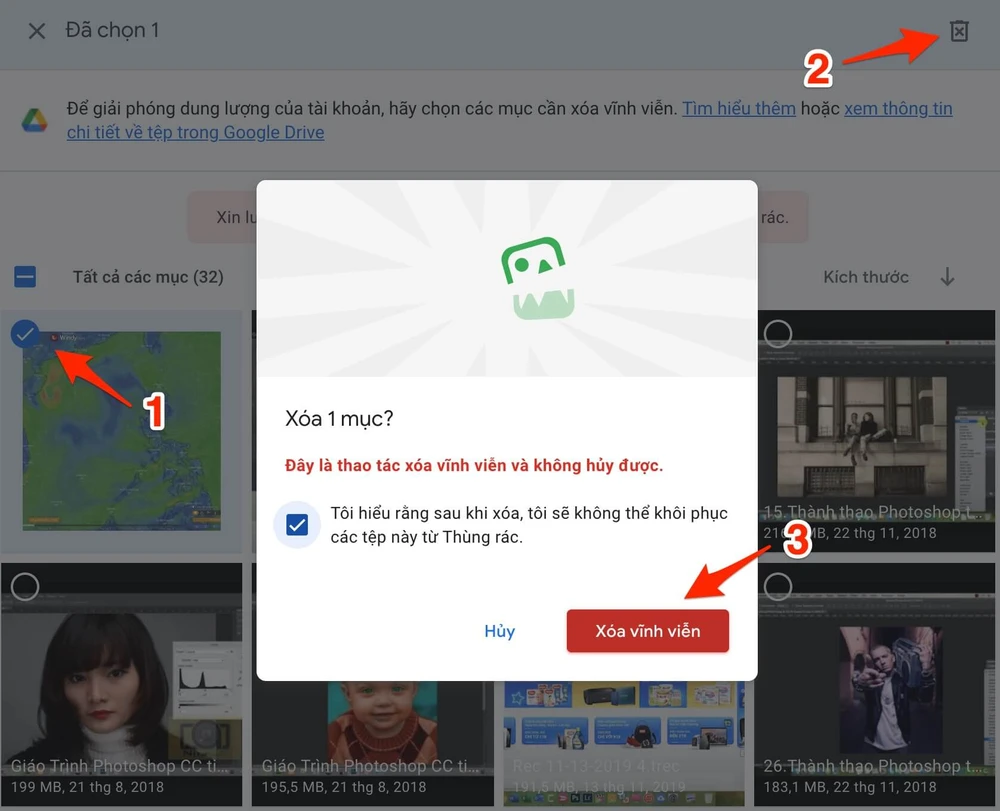The width and height of the screenshot is (1000, 811).
Task: Open "xem thông tin chi tiết" Google Drive link
Action: point(898,109)
